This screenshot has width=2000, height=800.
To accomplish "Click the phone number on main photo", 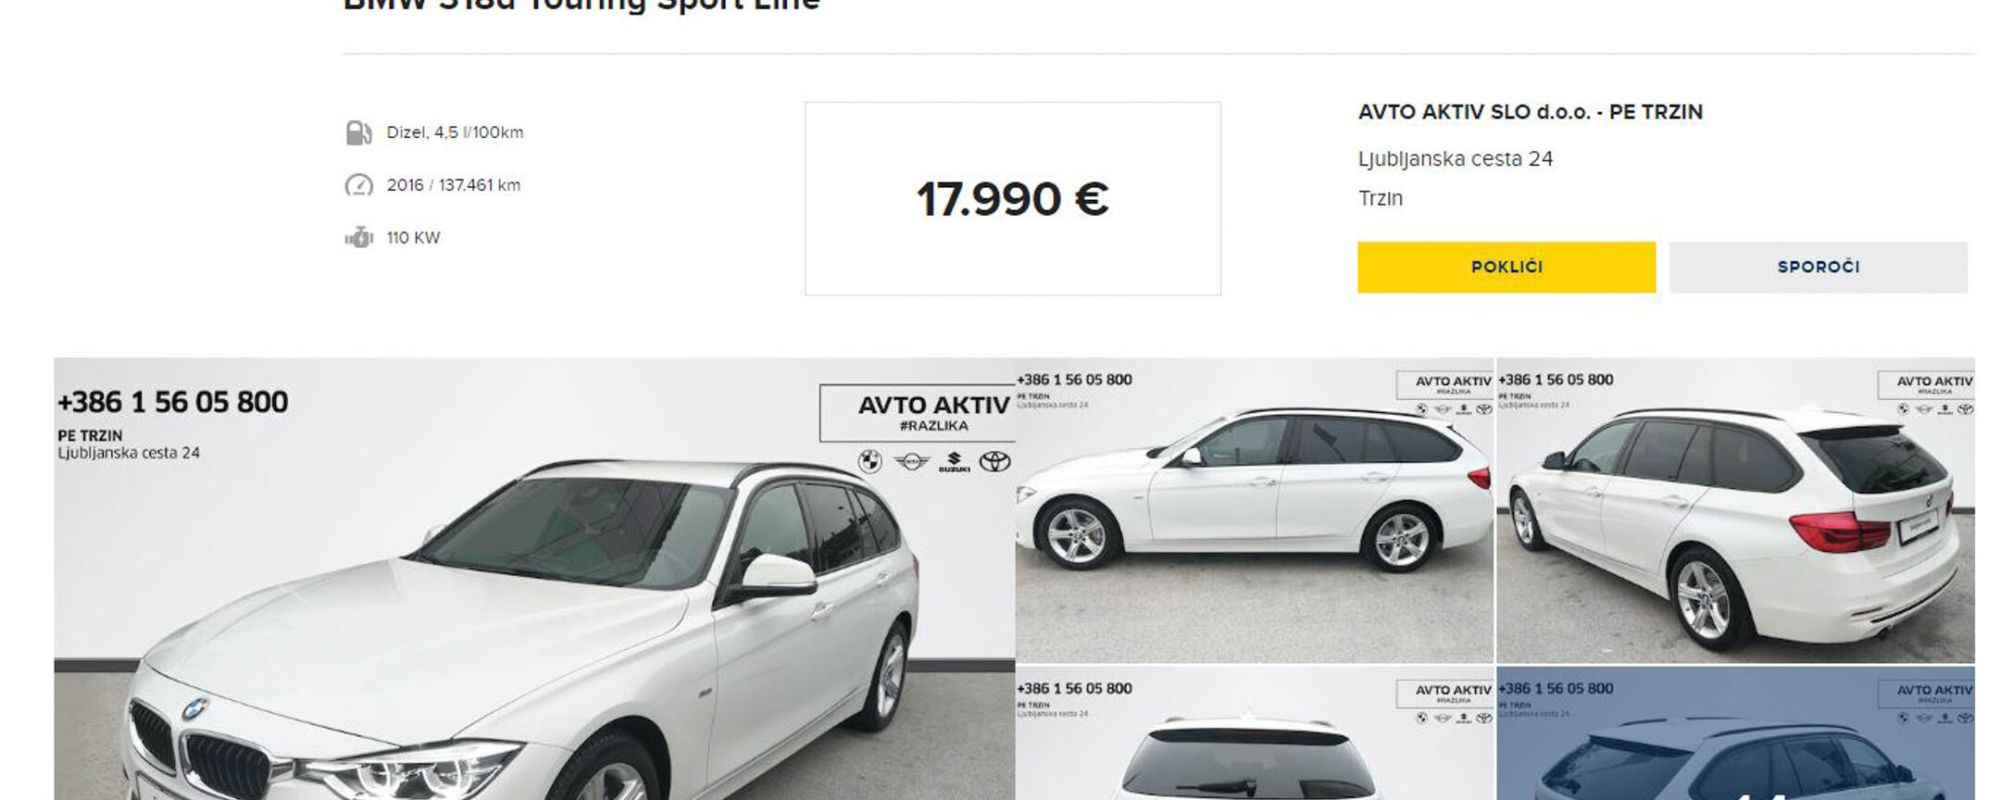I will (x=173, y=402).
